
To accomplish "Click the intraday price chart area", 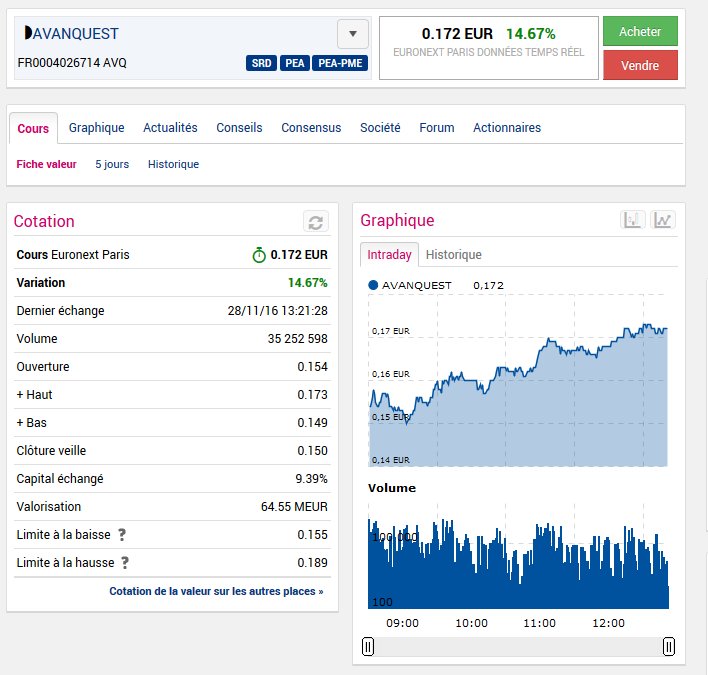I will click(x=518, y=380).
